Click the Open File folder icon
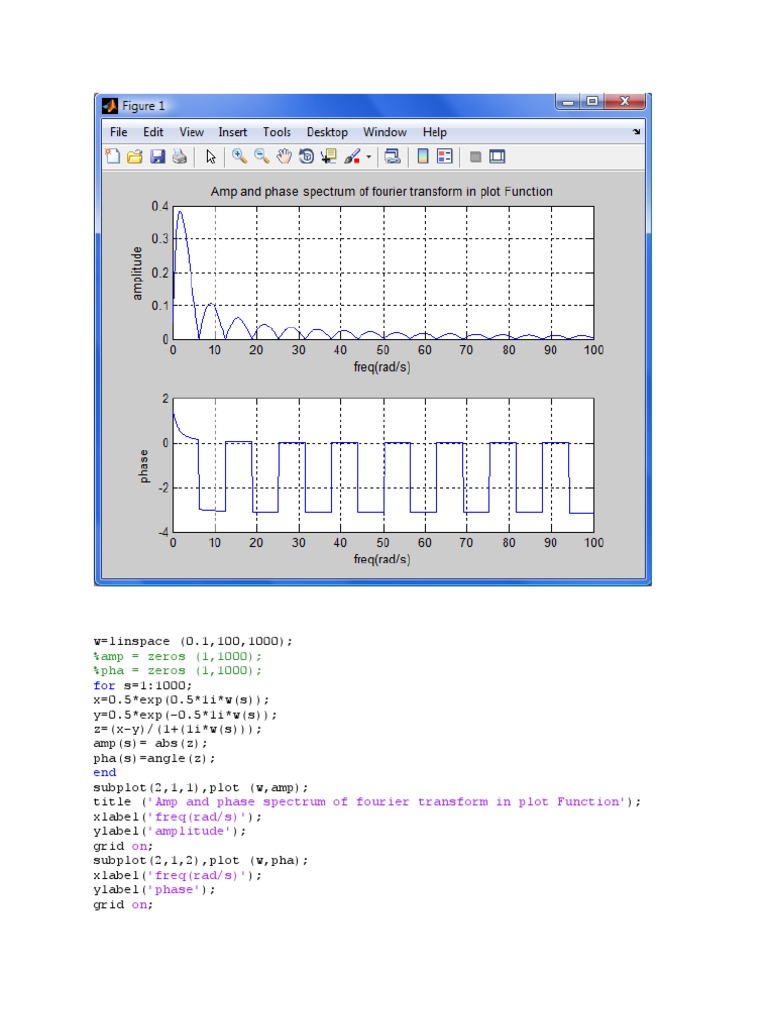The image size is (768, 1024). (134, 156)
